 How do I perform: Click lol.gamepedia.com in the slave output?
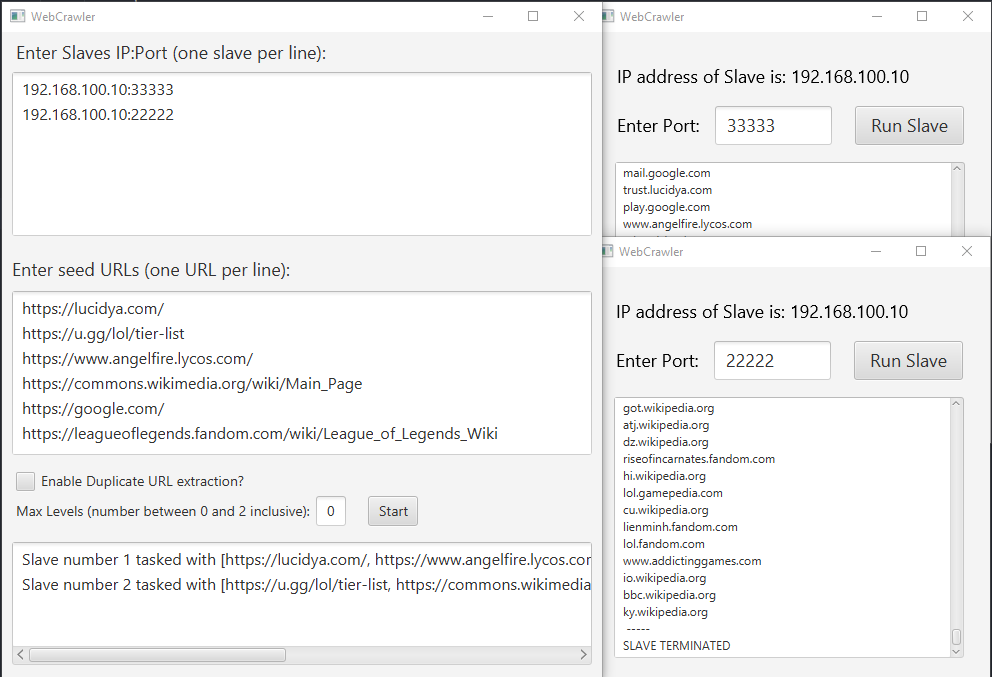click(673, 493)
